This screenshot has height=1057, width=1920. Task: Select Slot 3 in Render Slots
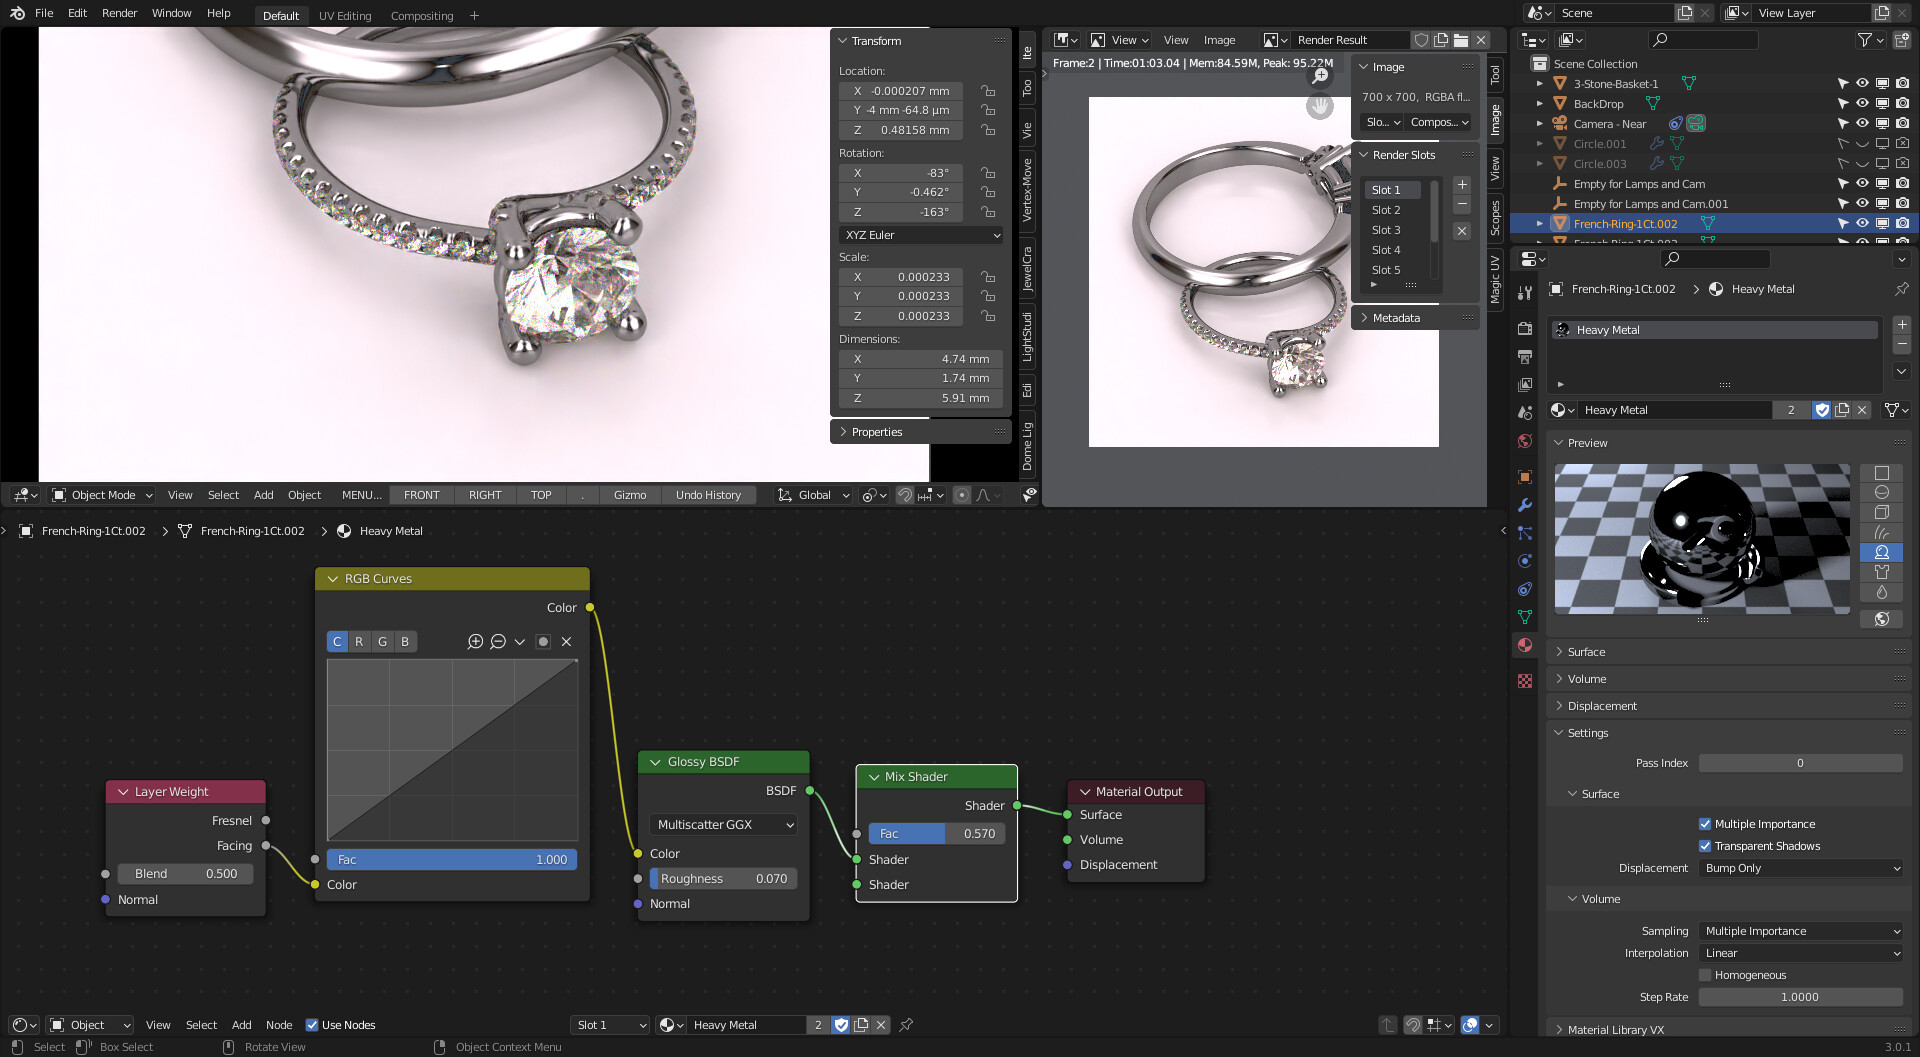(1386, 229)
